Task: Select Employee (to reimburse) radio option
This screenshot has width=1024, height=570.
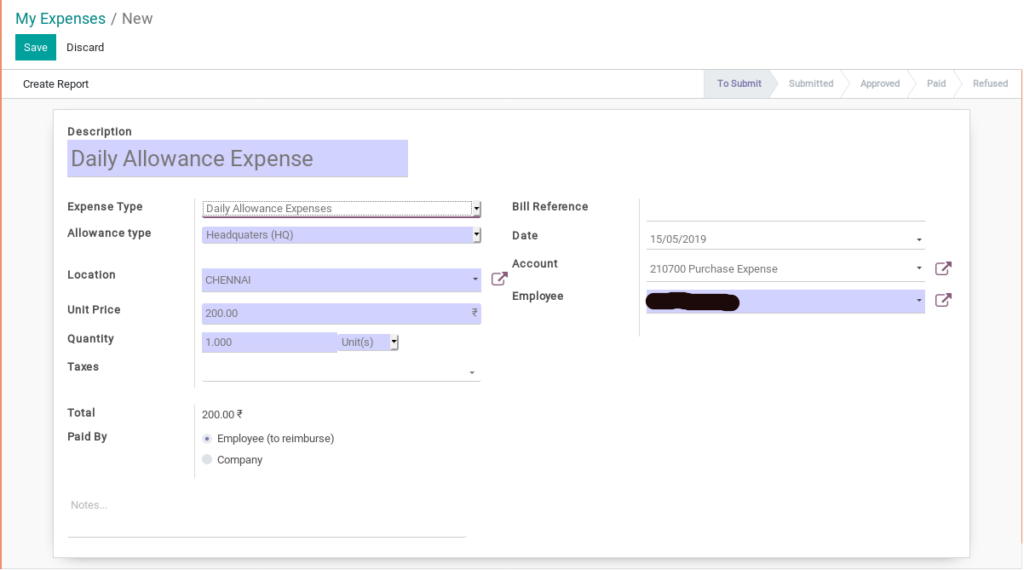Action: [207, 439]
